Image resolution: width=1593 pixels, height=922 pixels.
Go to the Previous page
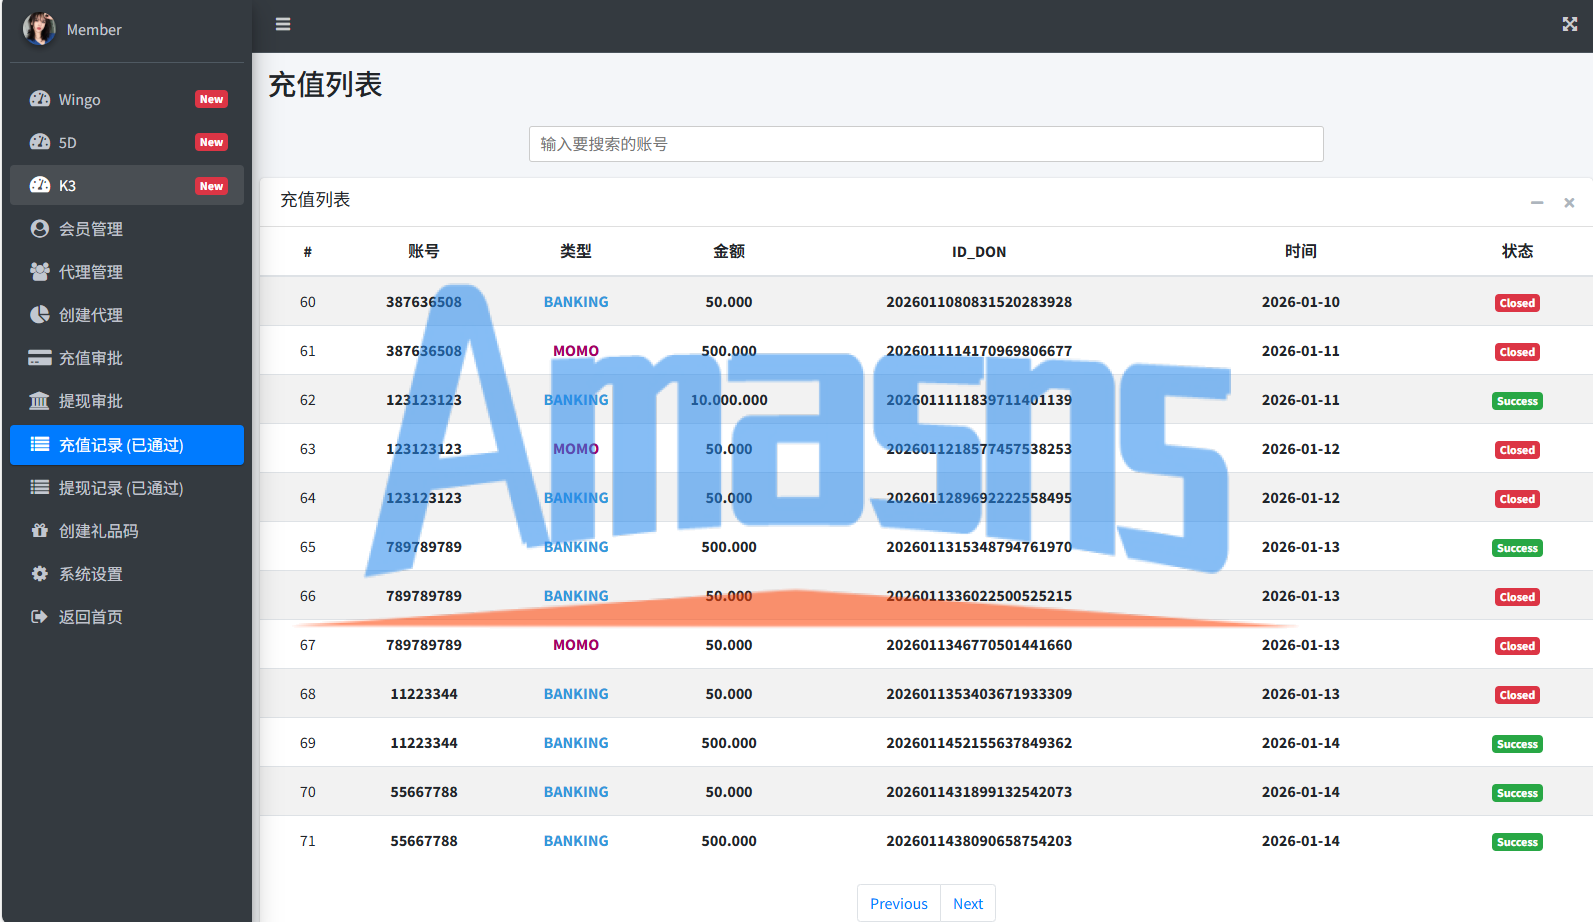pos(899,903)
